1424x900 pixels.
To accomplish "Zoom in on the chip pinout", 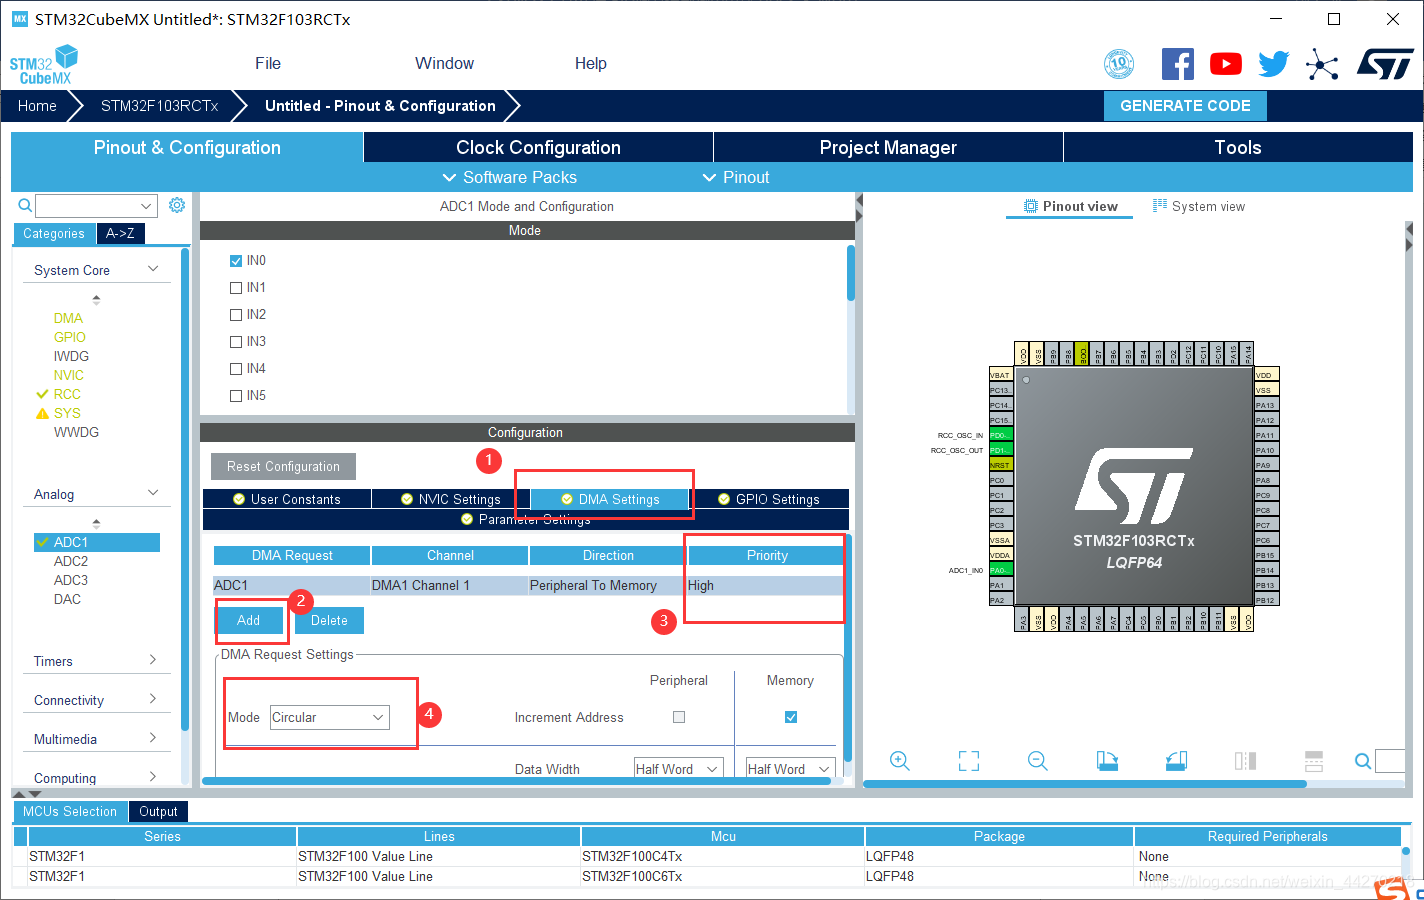I will pos(900,761).
